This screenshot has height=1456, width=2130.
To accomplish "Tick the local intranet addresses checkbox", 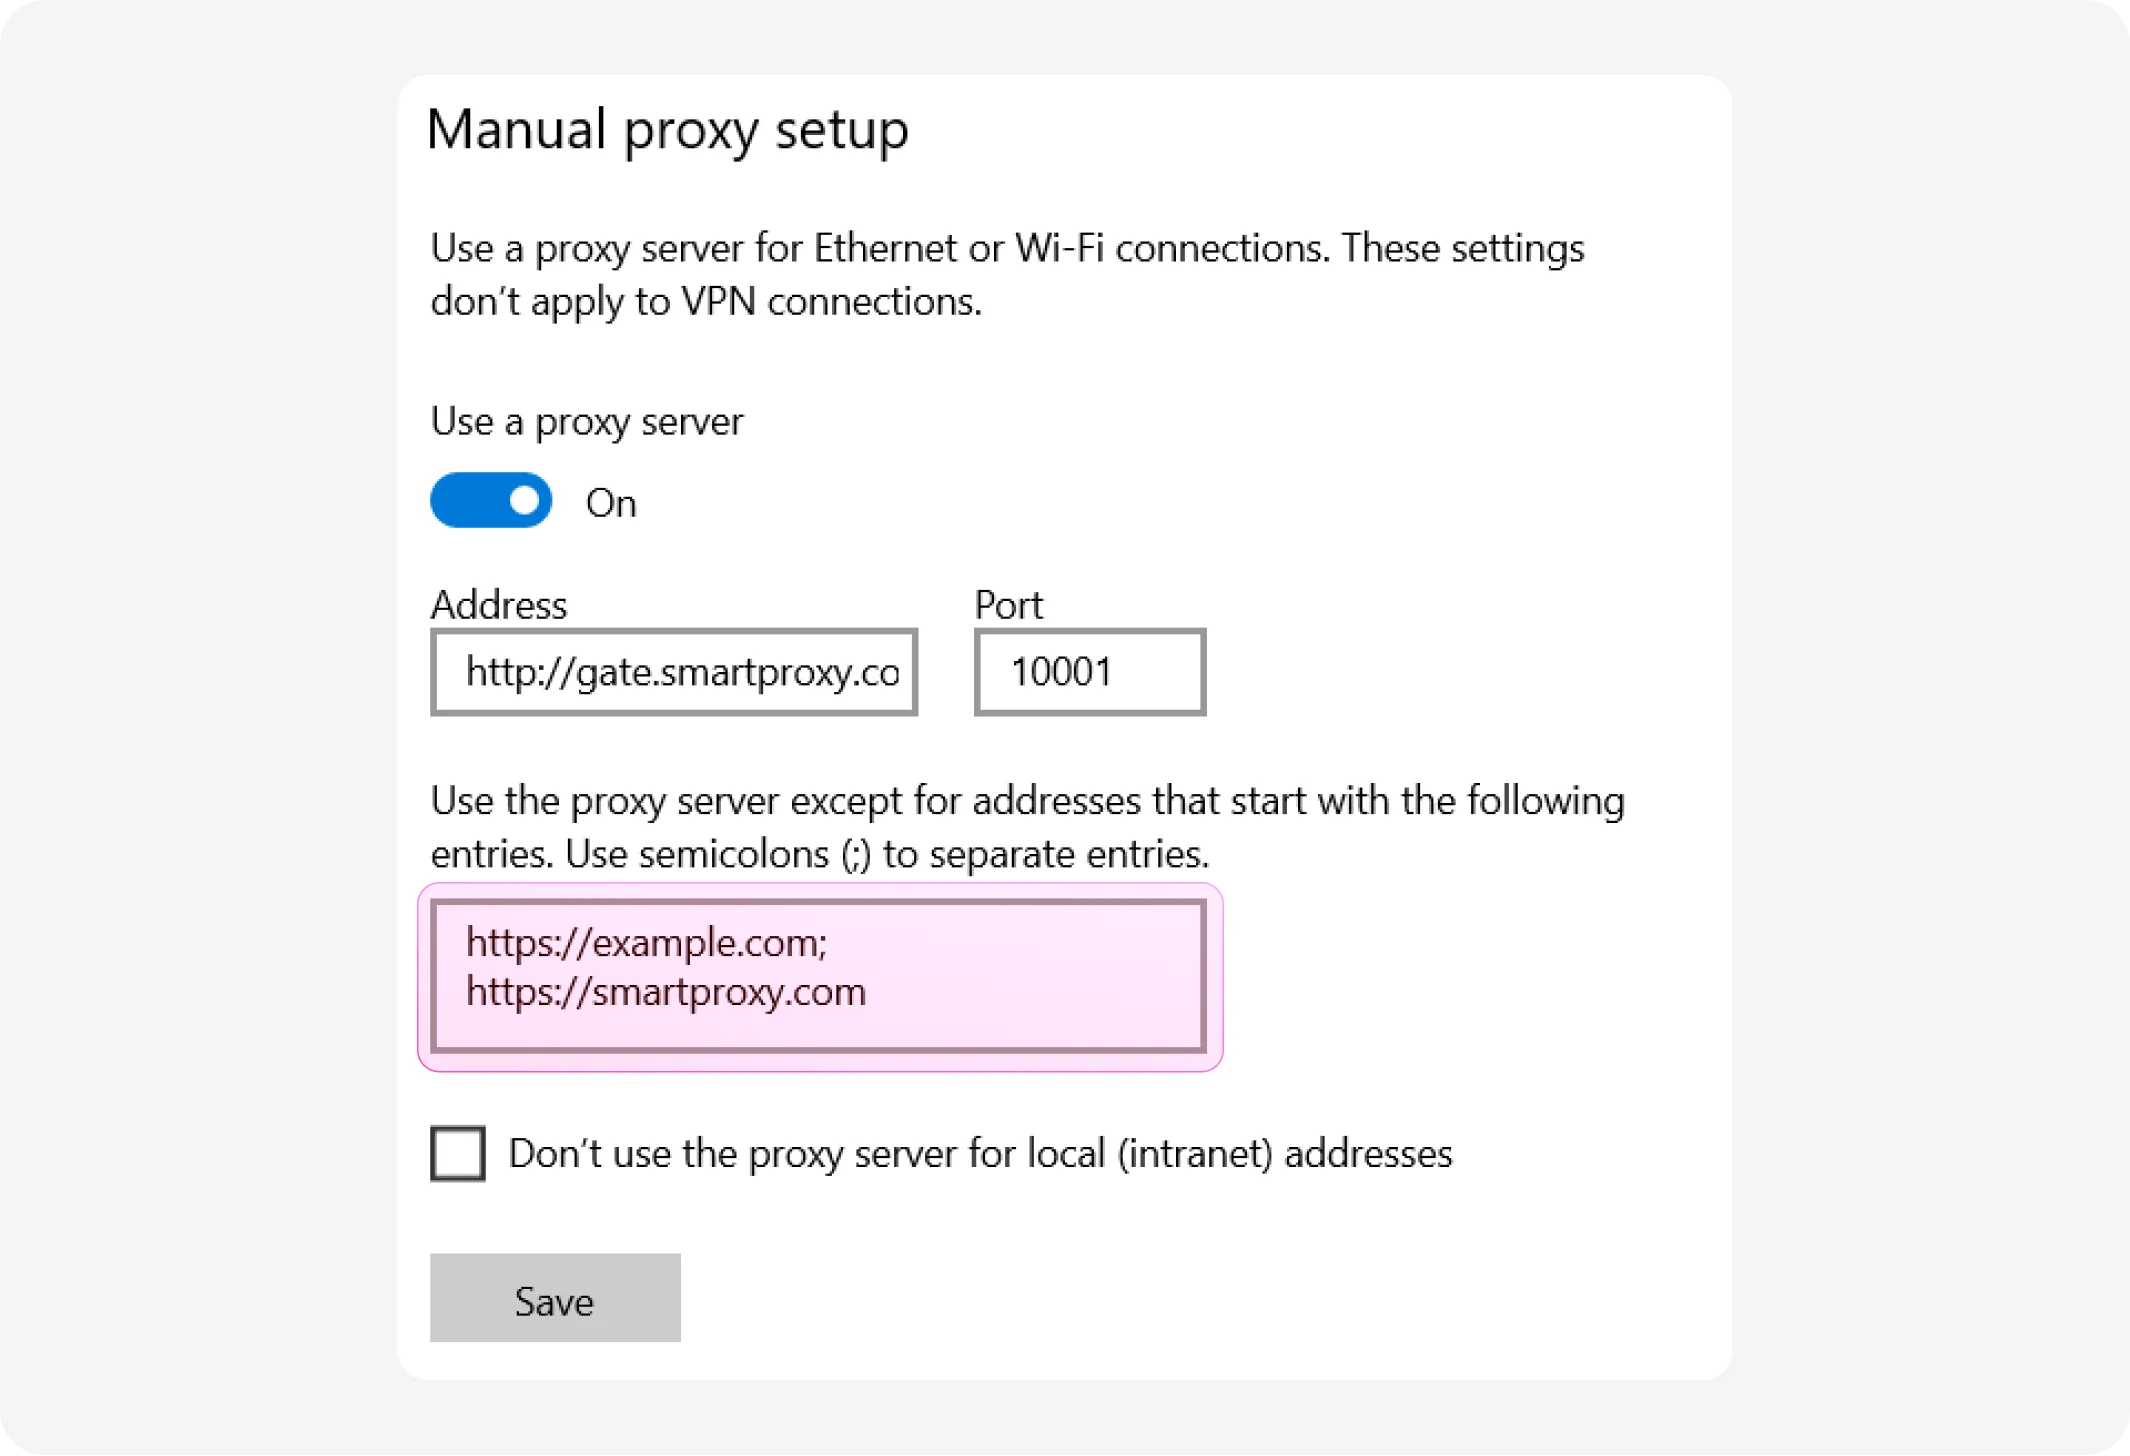I will (458, 1153).
